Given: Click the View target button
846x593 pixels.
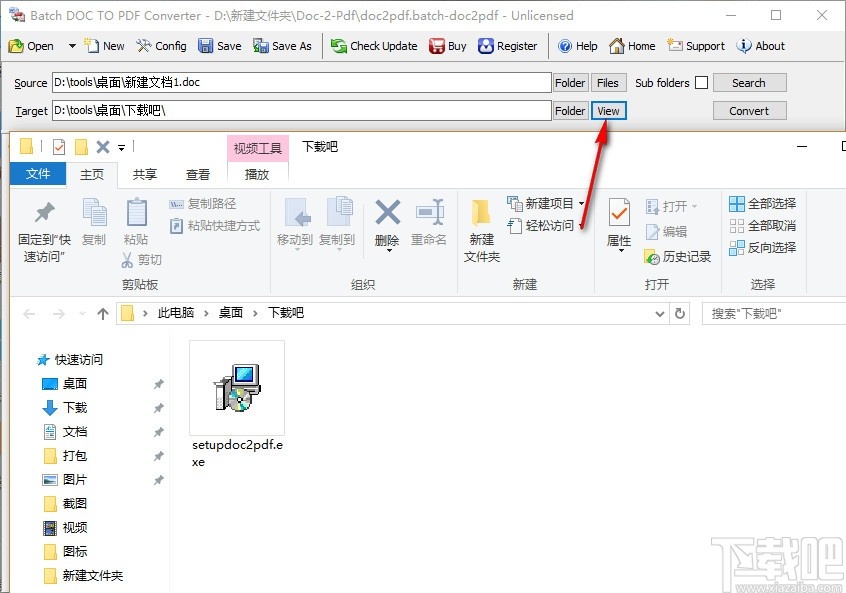Looking at the screenshot, I should pos(609,111).
